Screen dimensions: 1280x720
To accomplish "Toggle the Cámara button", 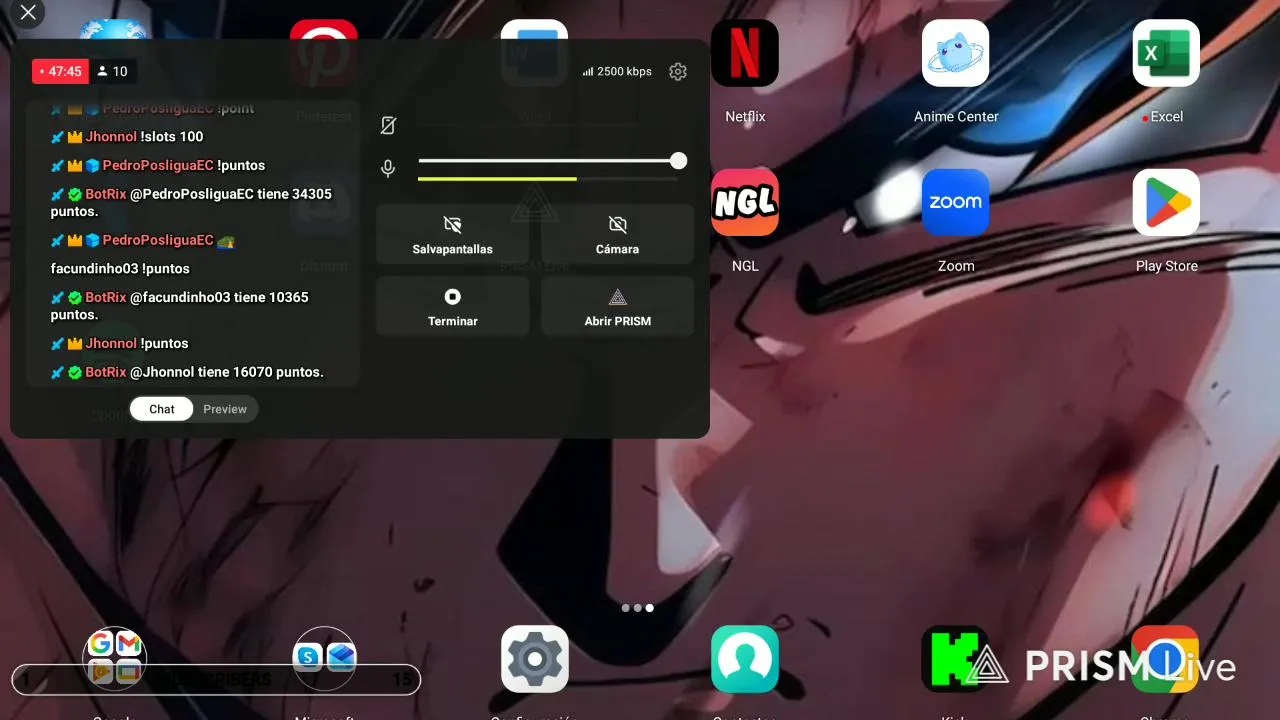I will pyautogui.click(x=617, y=234).
